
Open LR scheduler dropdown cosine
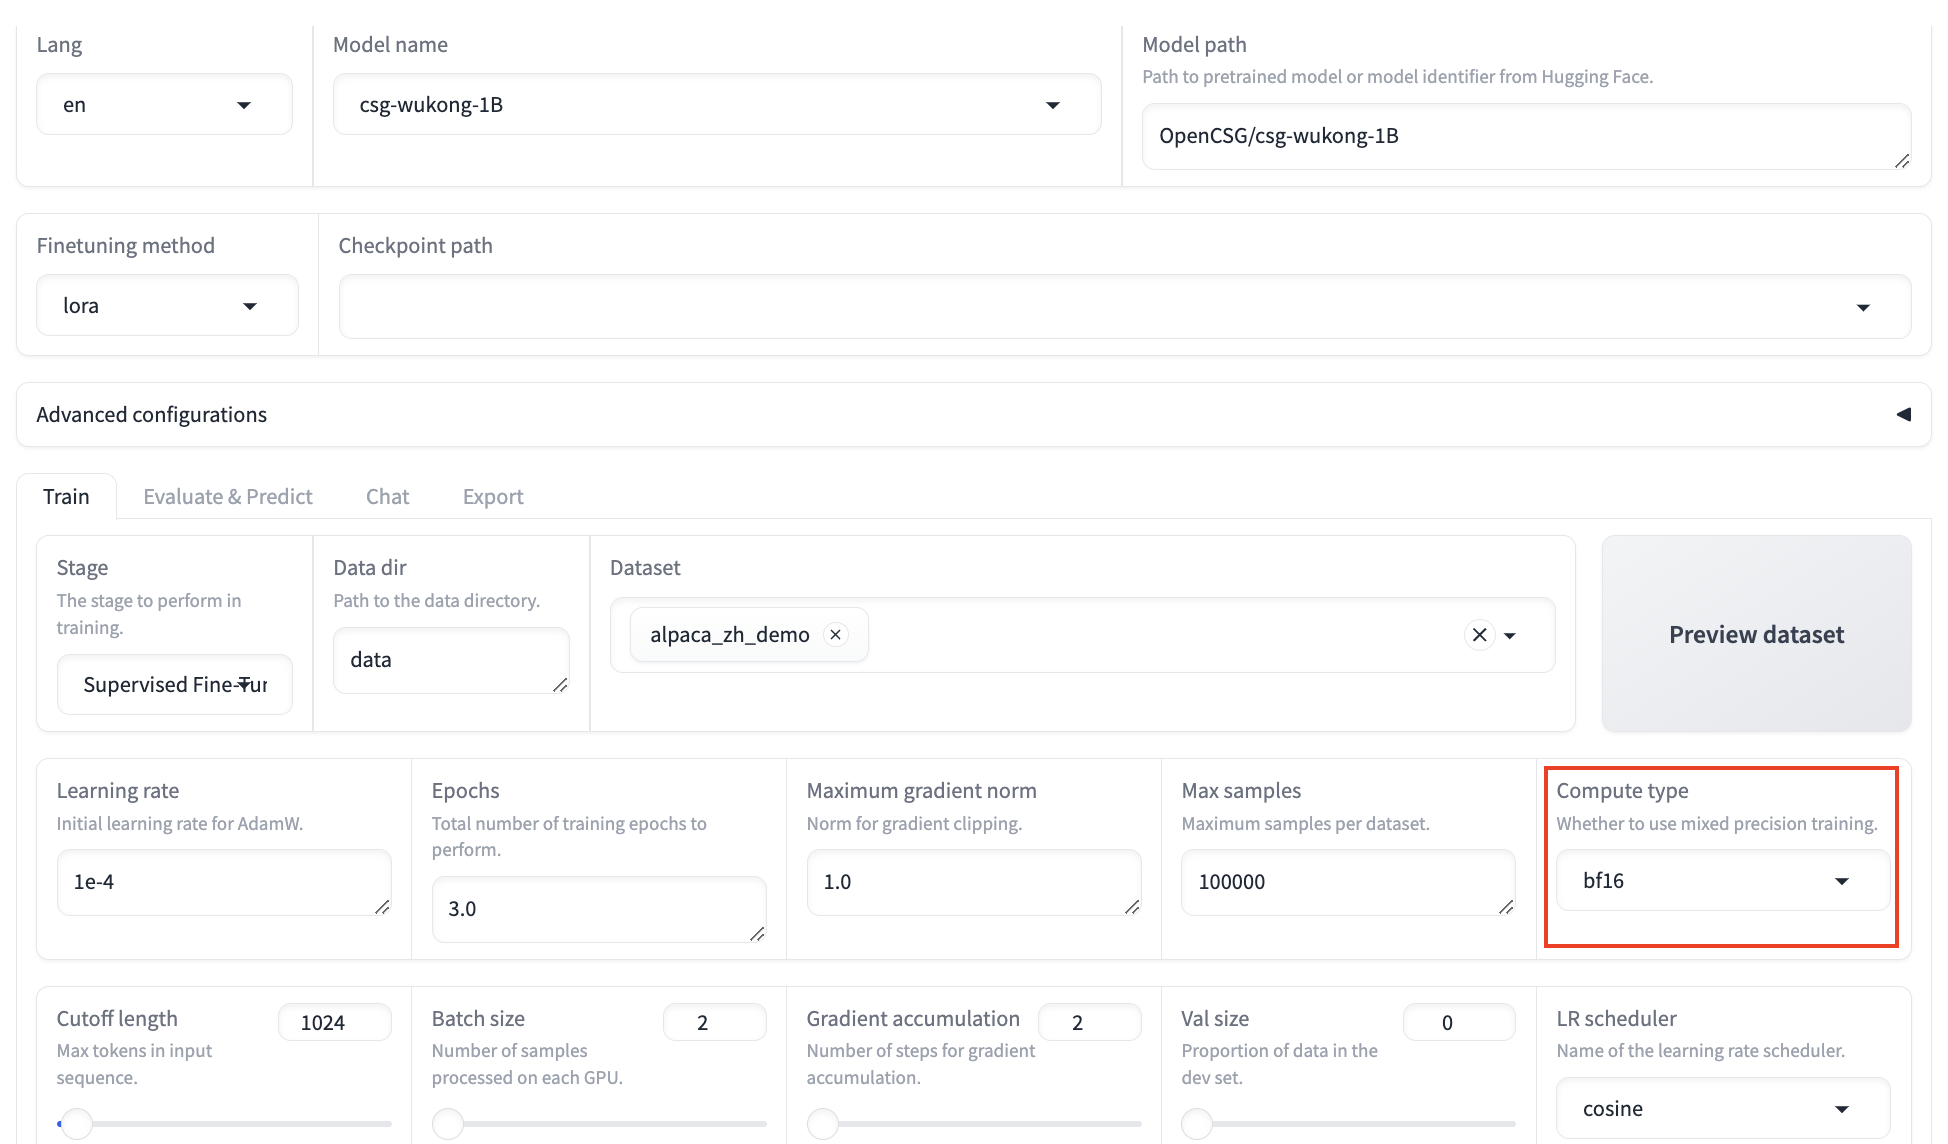coord(1722,1108)
